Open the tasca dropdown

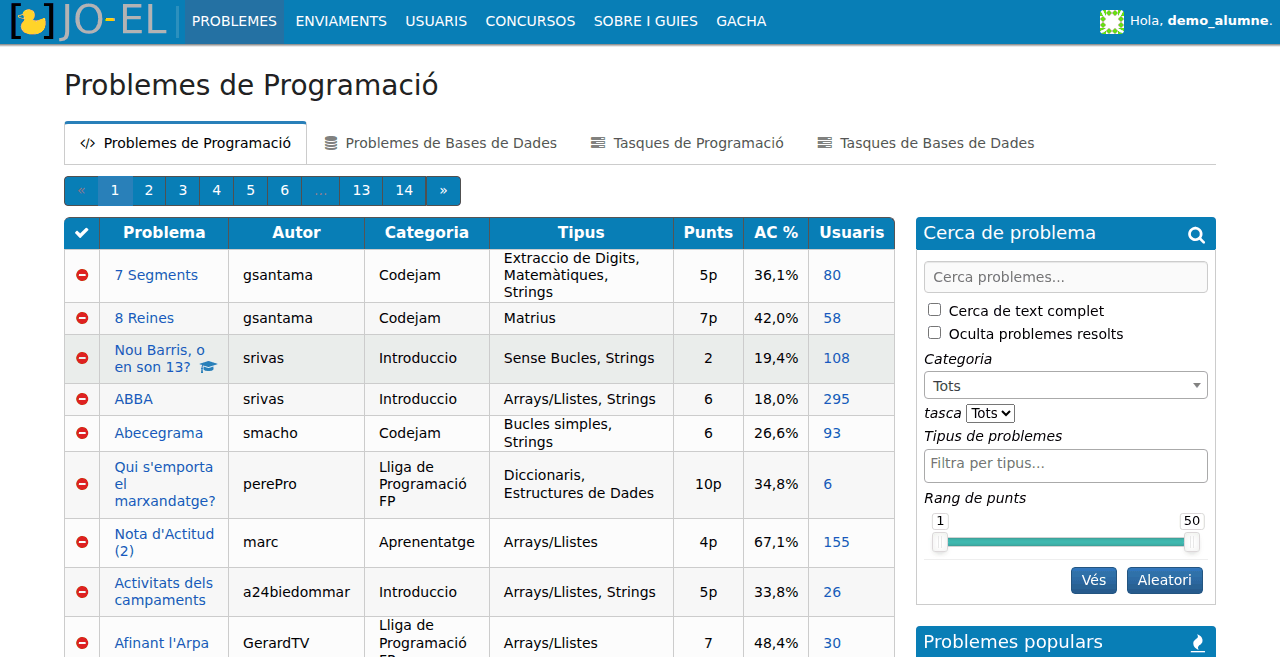[x=991, y=413]
